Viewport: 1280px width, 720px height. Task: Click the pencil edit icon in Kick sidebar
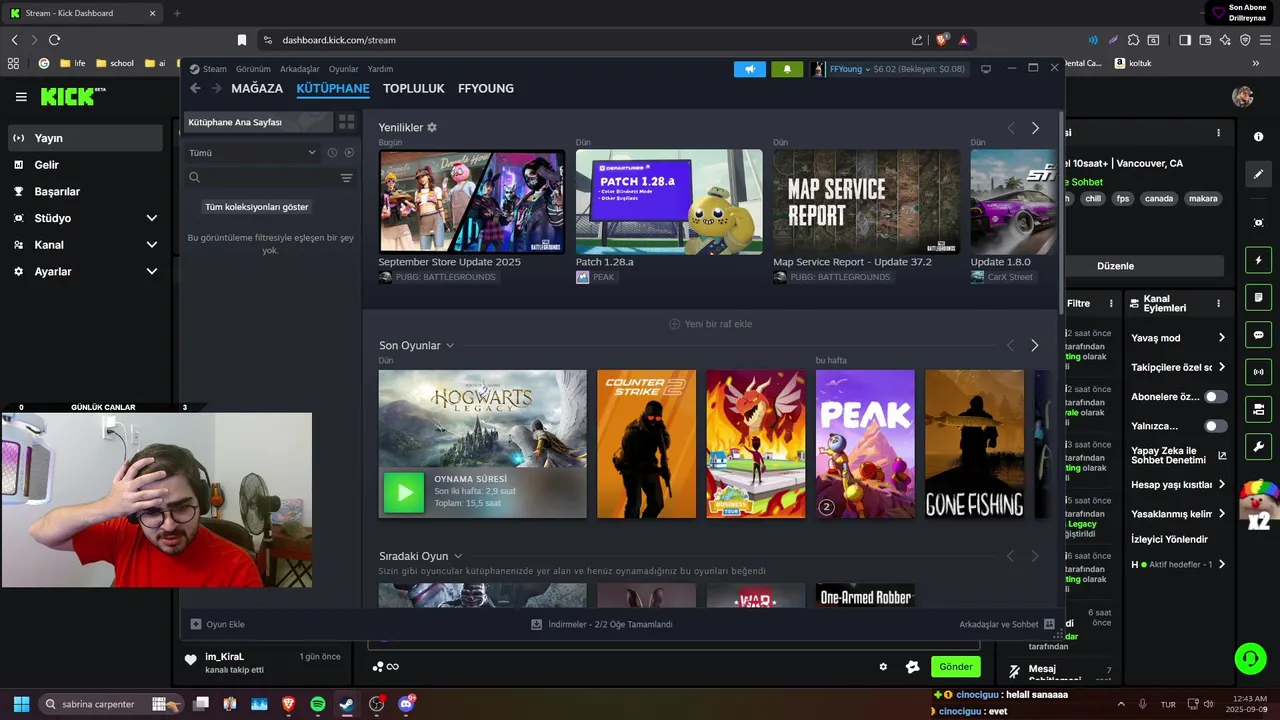click(x=1258, y=174)
